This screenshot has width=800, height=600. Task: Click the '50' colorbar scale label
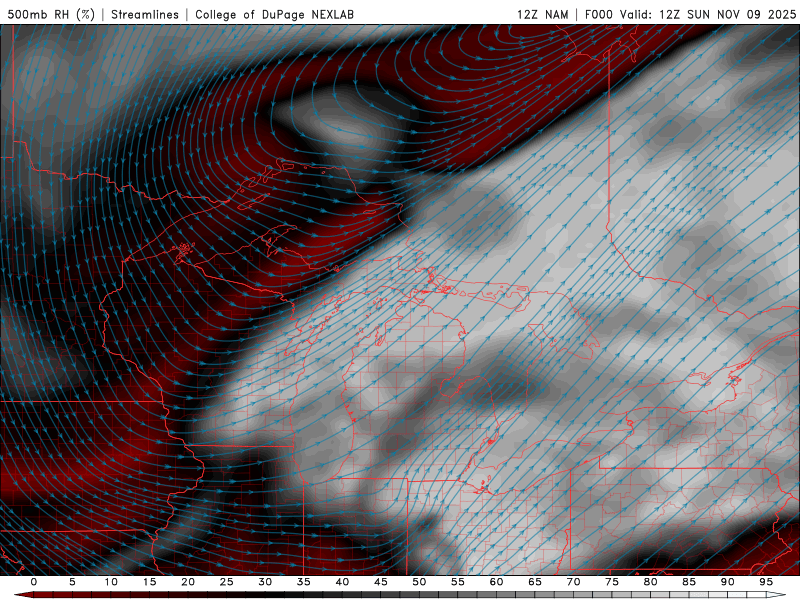[x=419, y=582]
